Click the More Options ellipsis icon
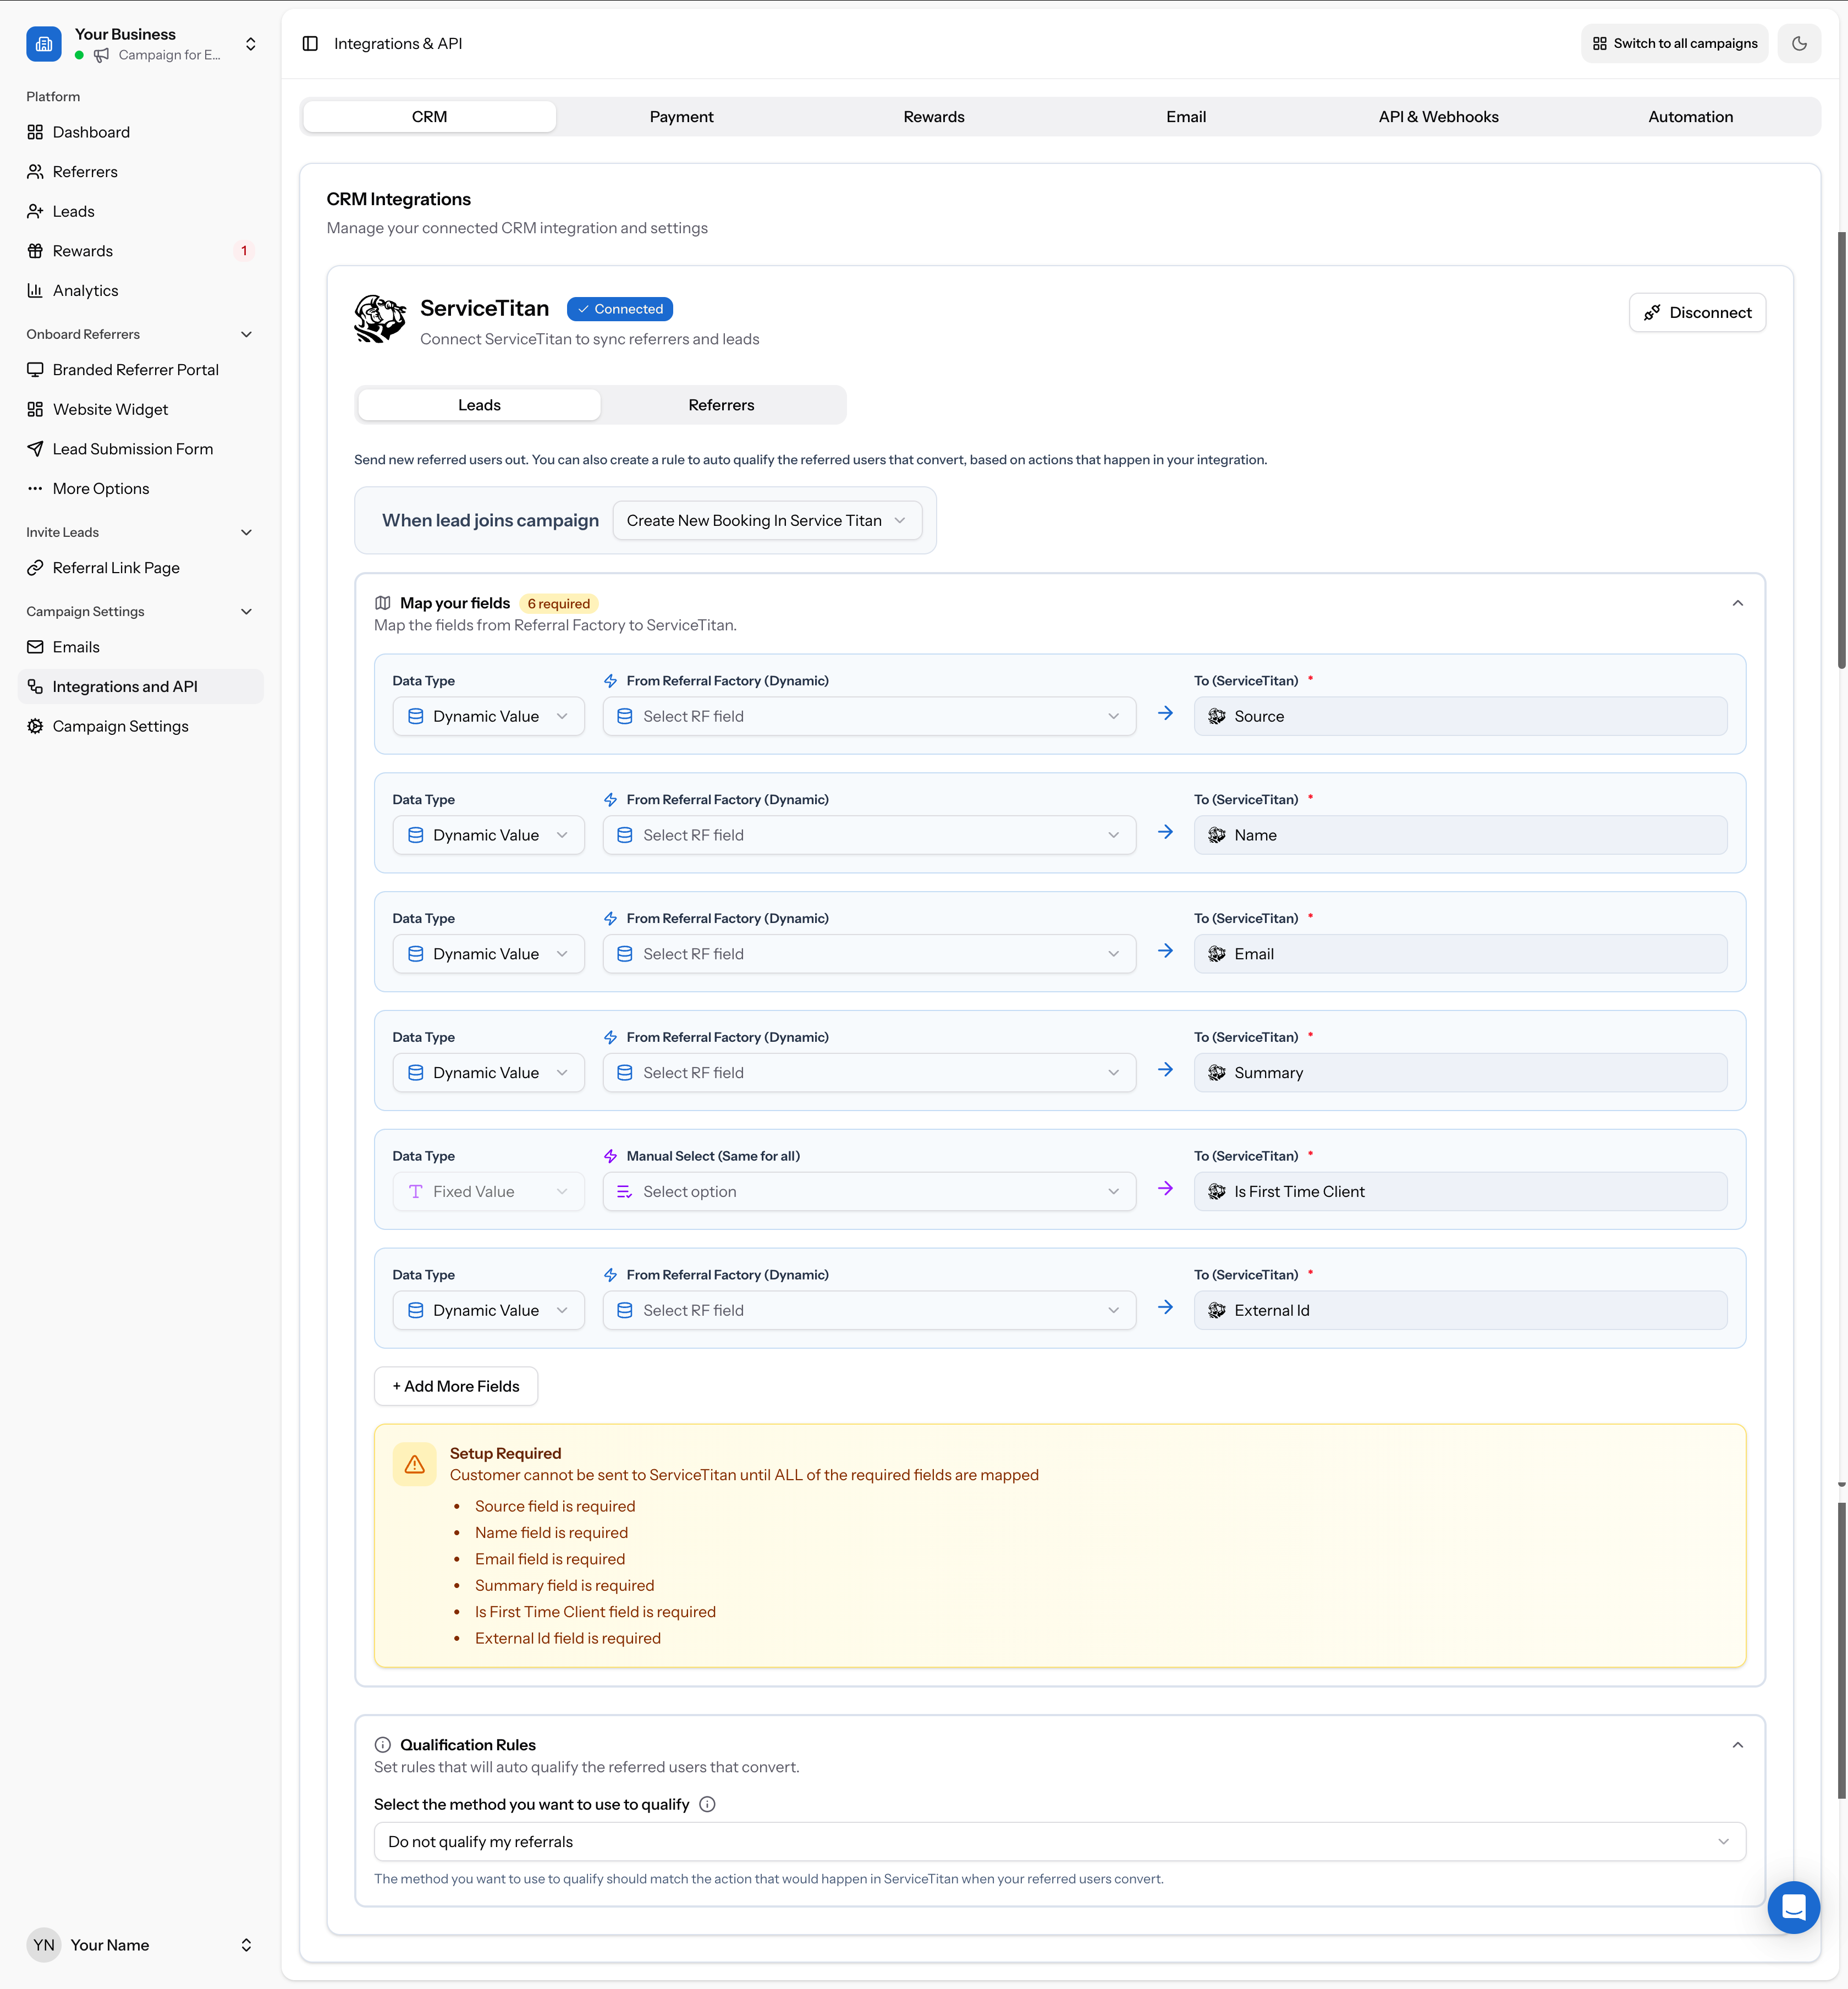 click(35, 488)
